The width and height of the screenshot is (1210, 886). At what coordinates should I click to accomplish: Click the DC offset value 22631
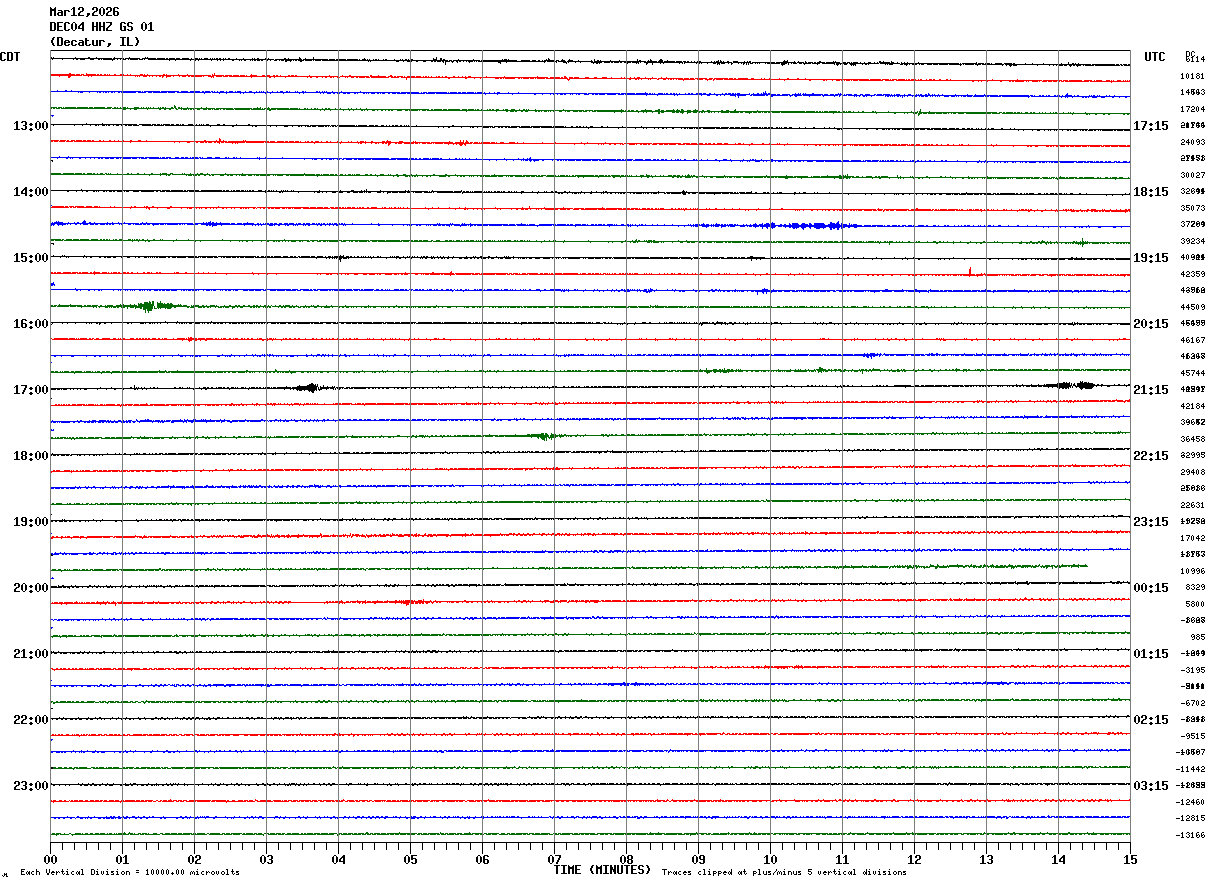click(x=1192, y=505)
